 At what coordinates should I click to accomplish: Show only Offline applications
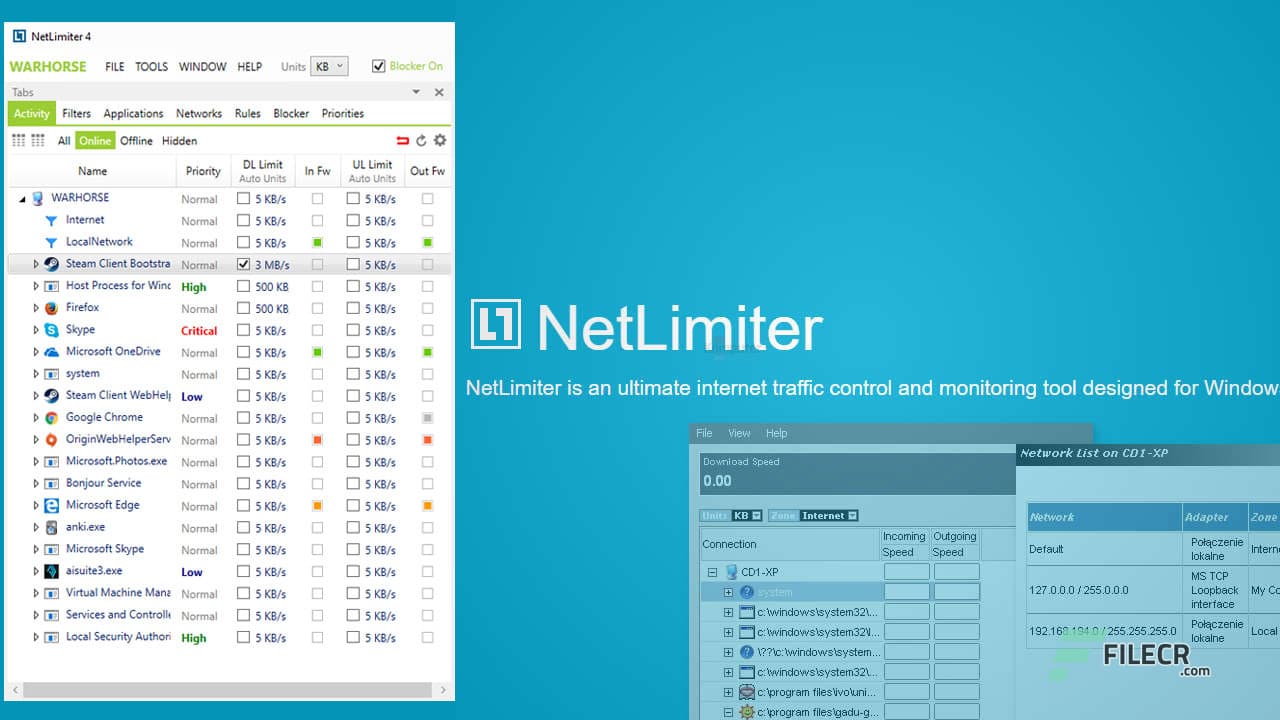[x=136, y=140]
